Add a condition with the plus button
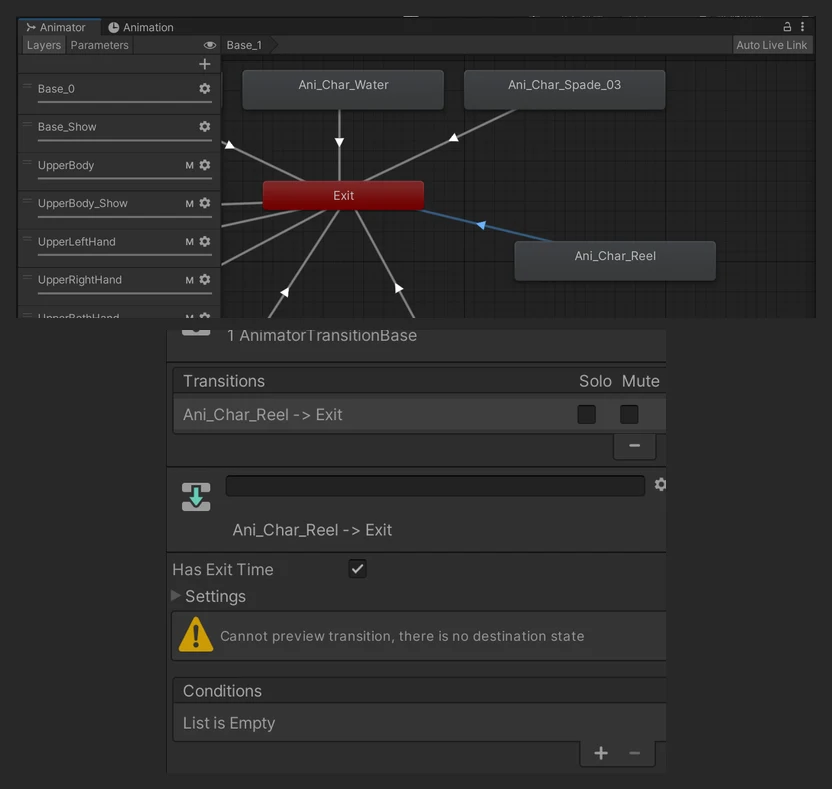832x789 pixels. point(601,753)
